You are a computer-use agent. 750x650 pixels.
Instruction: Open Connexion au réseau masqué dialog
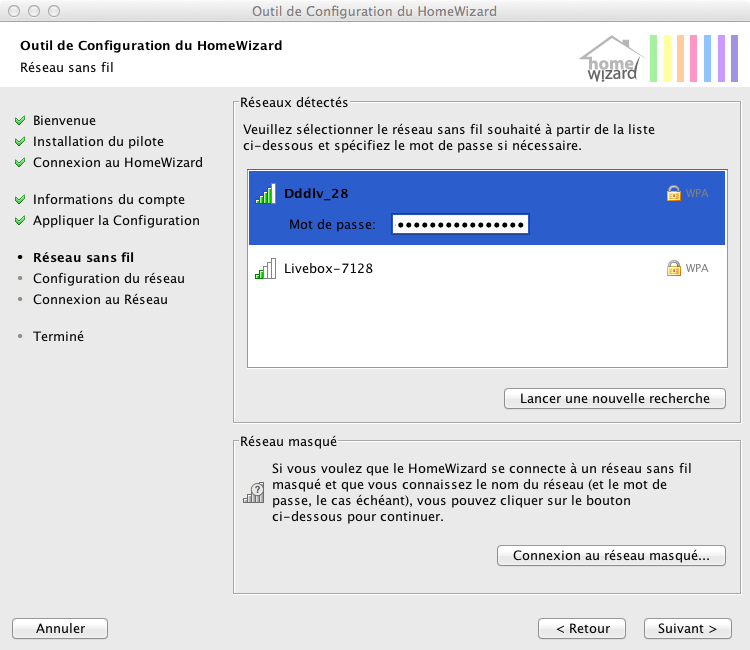[x=611, y=555]
